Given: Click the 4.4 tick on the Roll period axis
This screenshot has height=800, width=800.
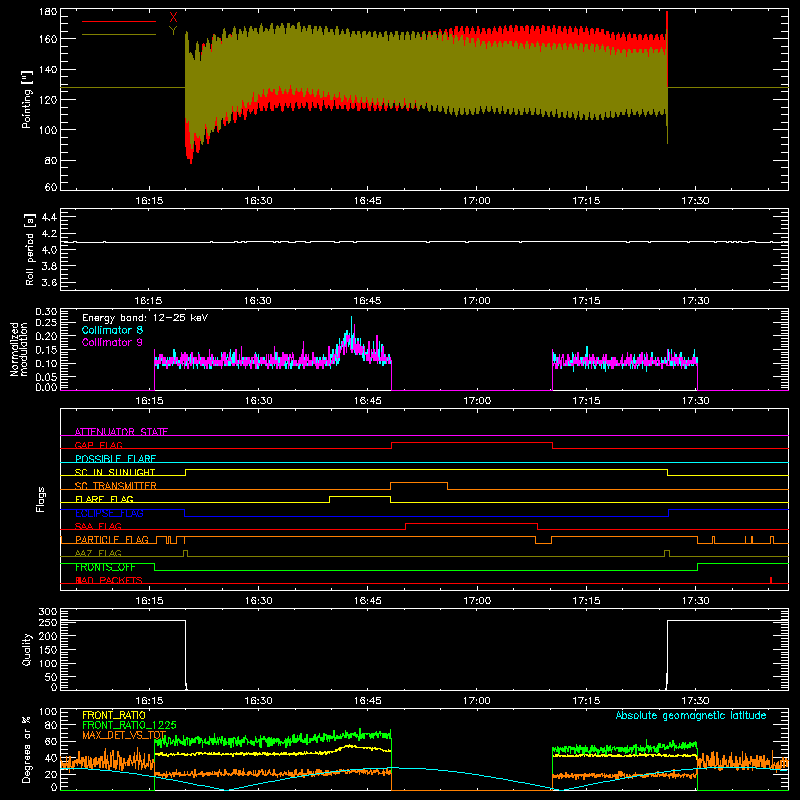Looking at the screenshot, I should point(49,217).
